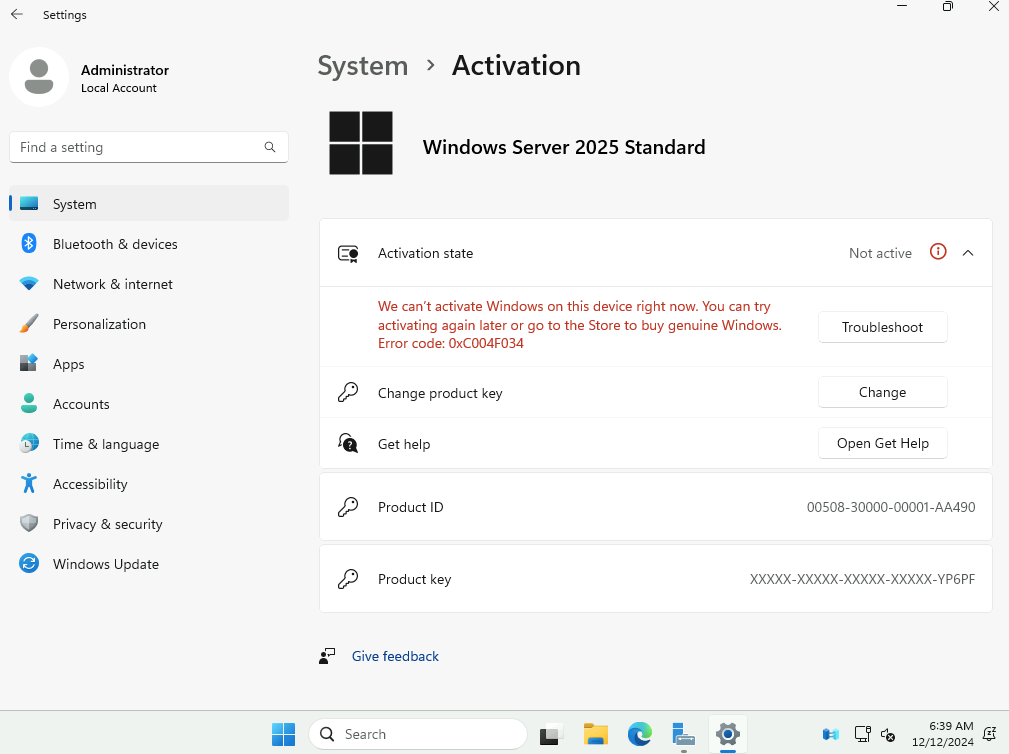Viewport: 1009px width, 754px height.
Task: Open the System settings category
Action: click(149, 204)
